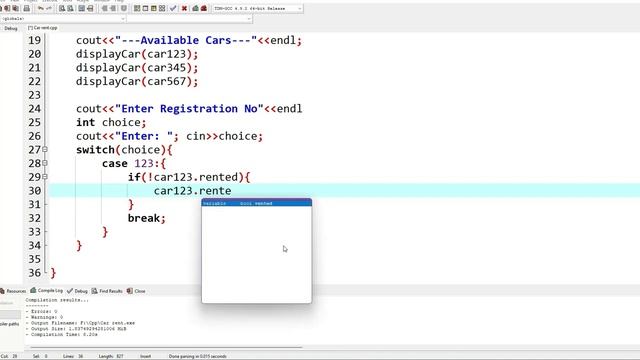Click the Profile analysis toolbar icon

(196, 8)
